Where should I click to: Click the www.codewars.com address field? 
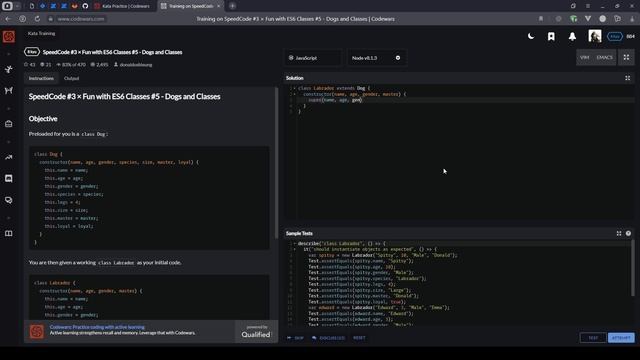click(81, 19)
